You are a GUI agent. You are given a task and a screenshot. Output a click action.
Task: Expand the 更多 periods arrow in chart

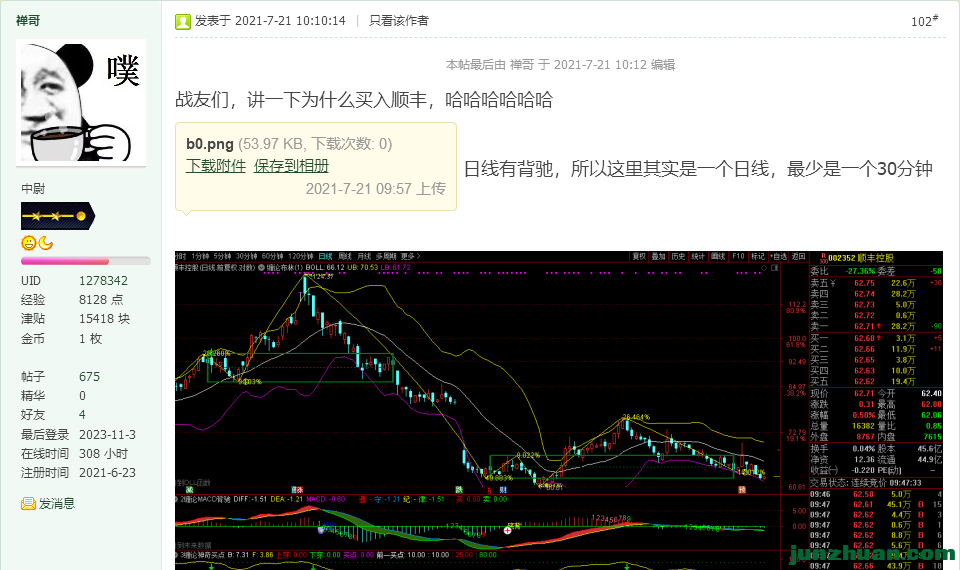click(x=411, y=256)
